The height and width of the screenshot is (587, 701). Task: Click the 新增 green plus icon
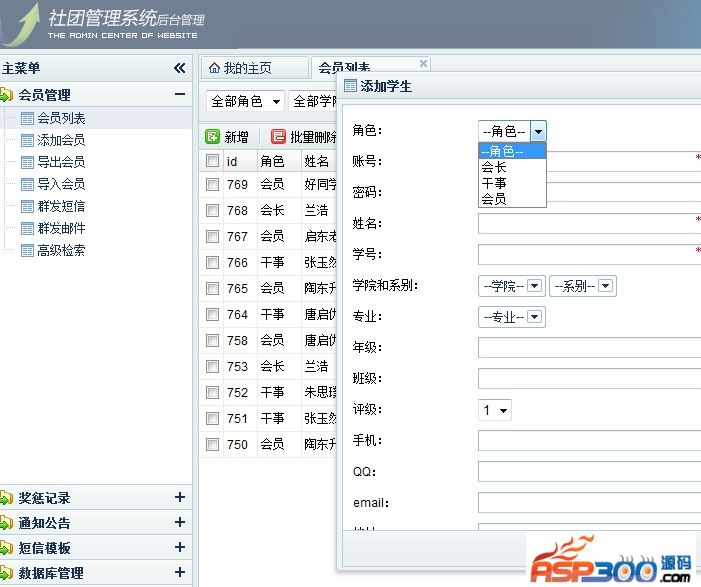click(212, 136)
